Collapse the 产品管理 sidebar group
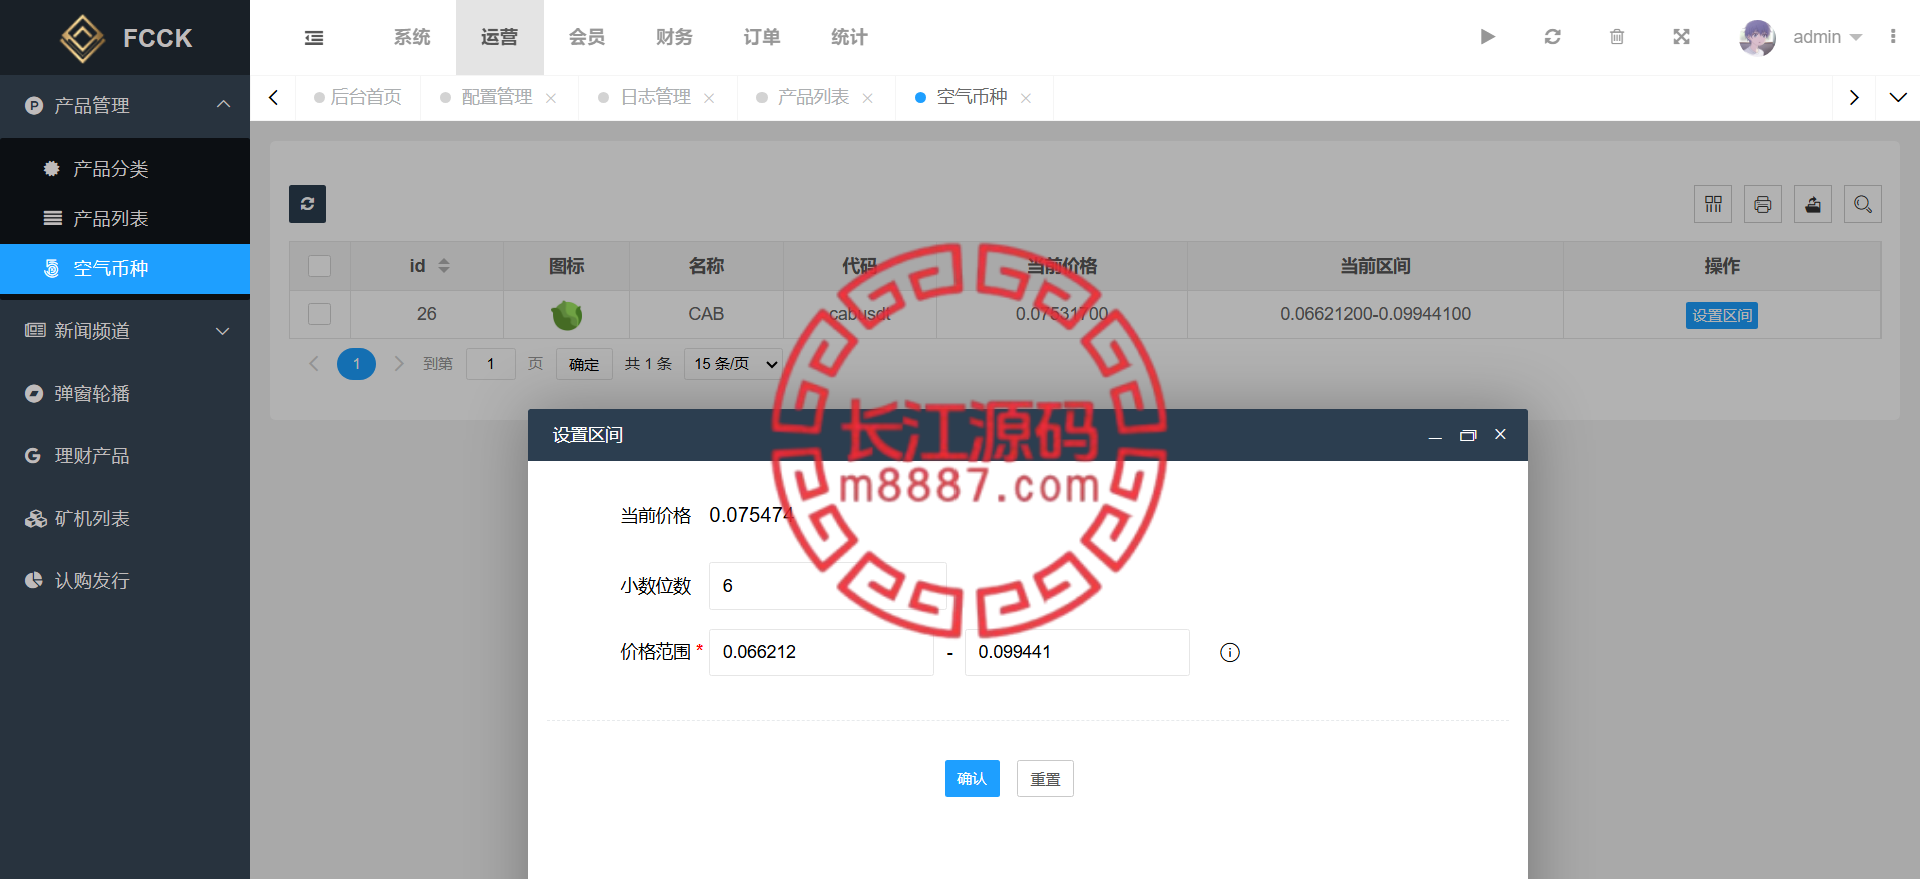The height and width of the screenshot is (879, 1920). click(x=125, y=105)
